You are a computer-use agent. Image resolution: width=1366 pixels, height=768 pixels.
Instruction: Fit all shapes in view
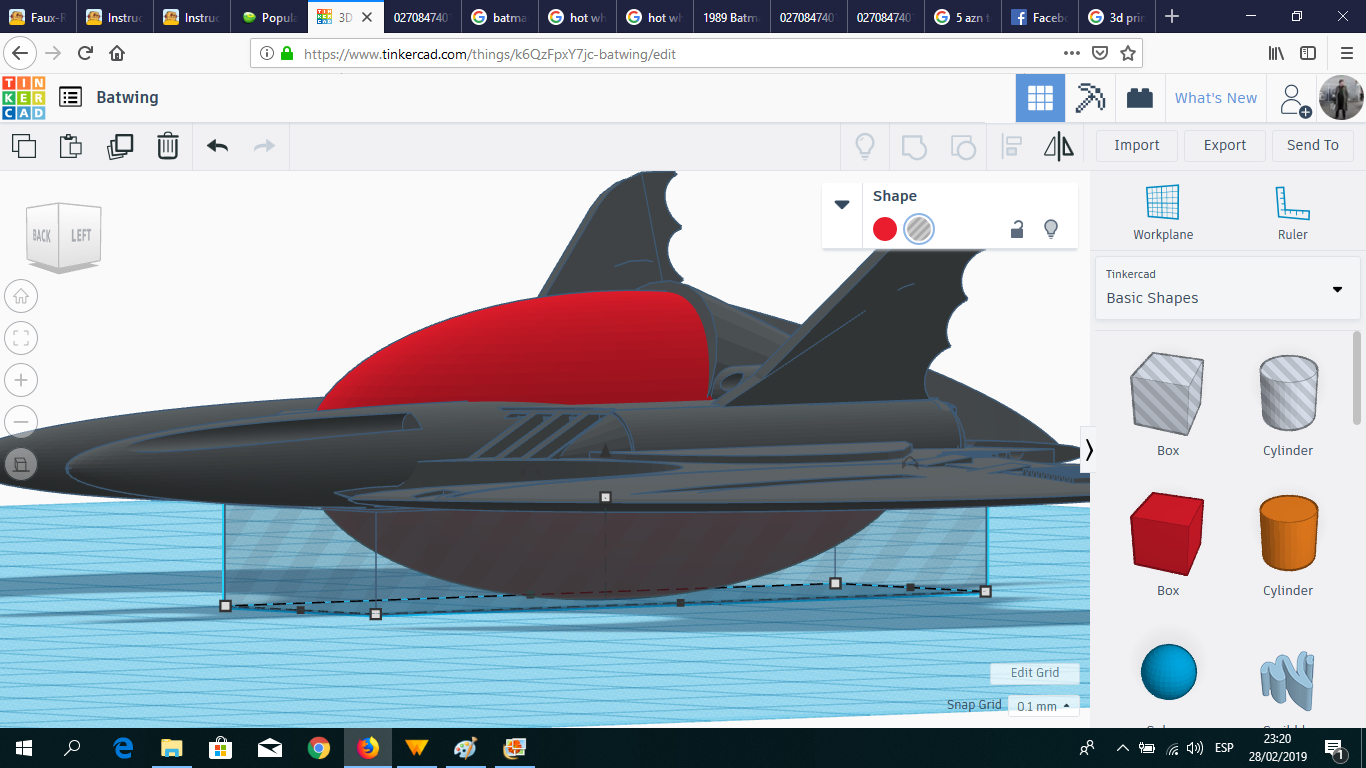click(21, 338)
